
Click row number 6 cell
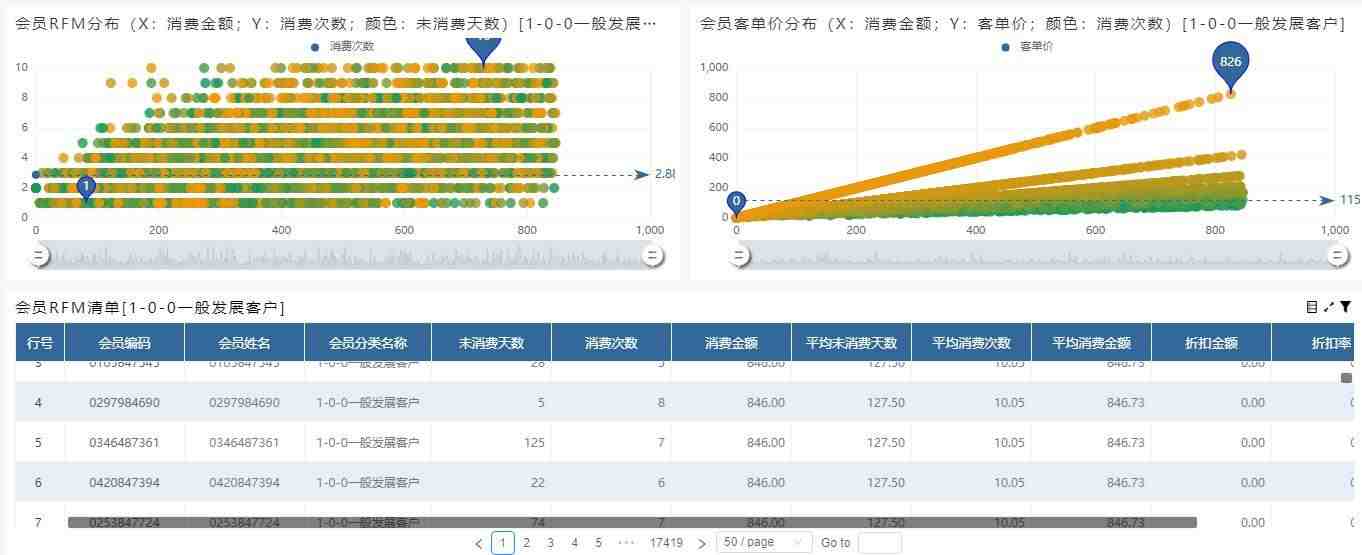coord(40,483)
